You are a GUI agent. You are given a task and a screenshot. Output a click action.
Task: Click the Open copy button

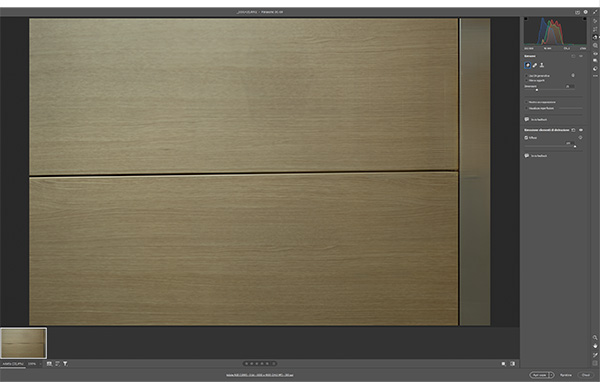tap(539, 375)
